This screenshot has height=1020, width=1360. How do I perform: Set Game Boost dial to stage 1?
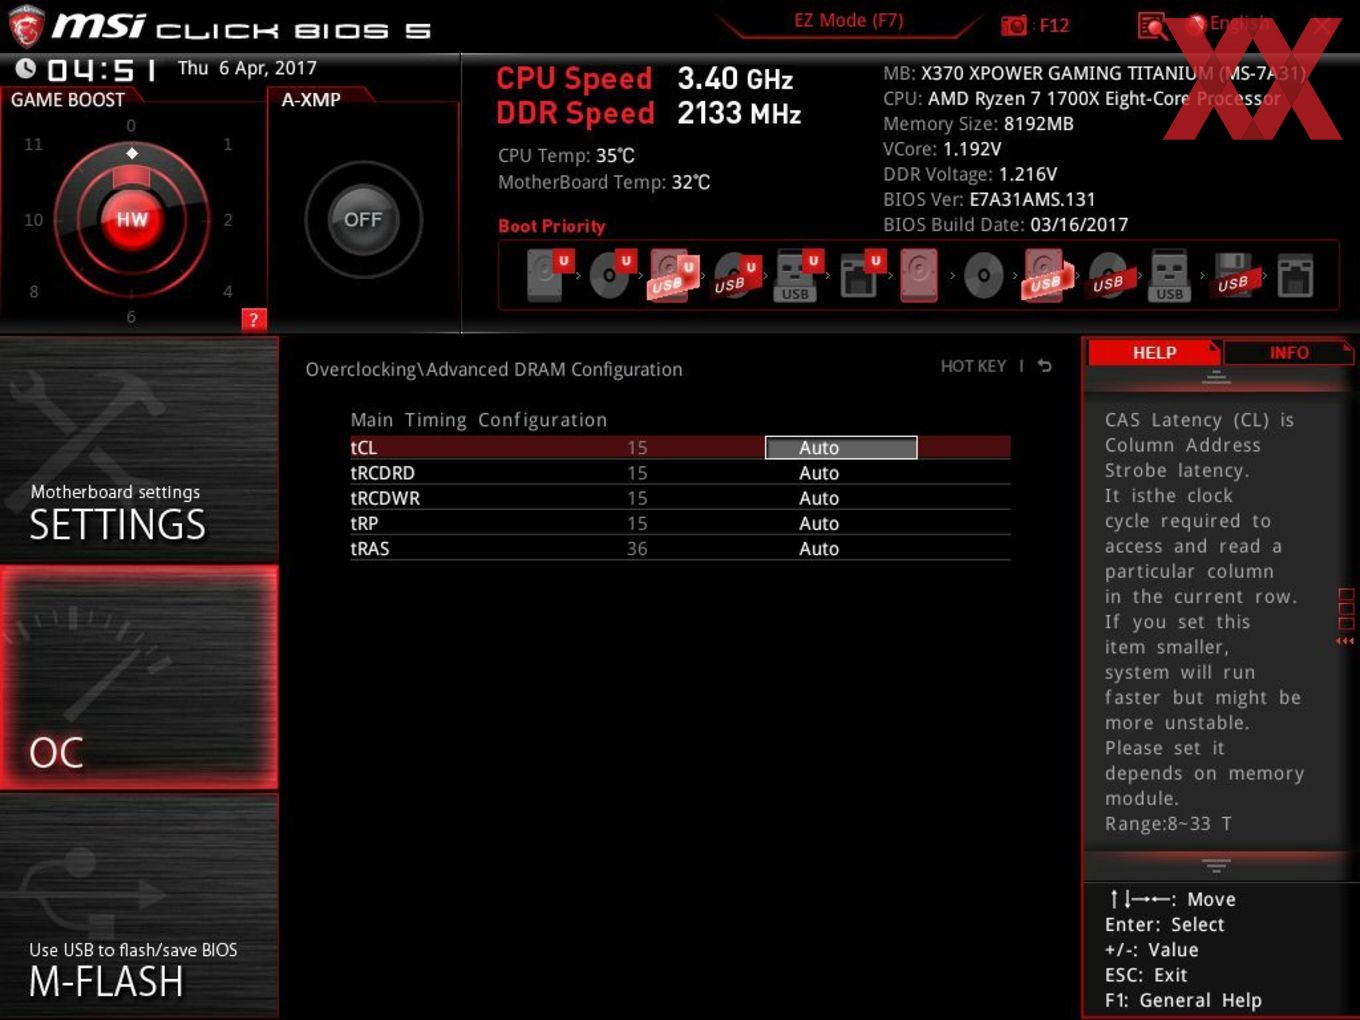click(228, 144)
